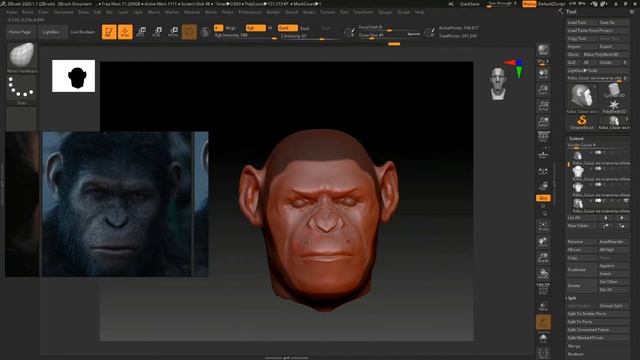
Task: Collapse the Tool palette header
Action: [x=571, y=12]
